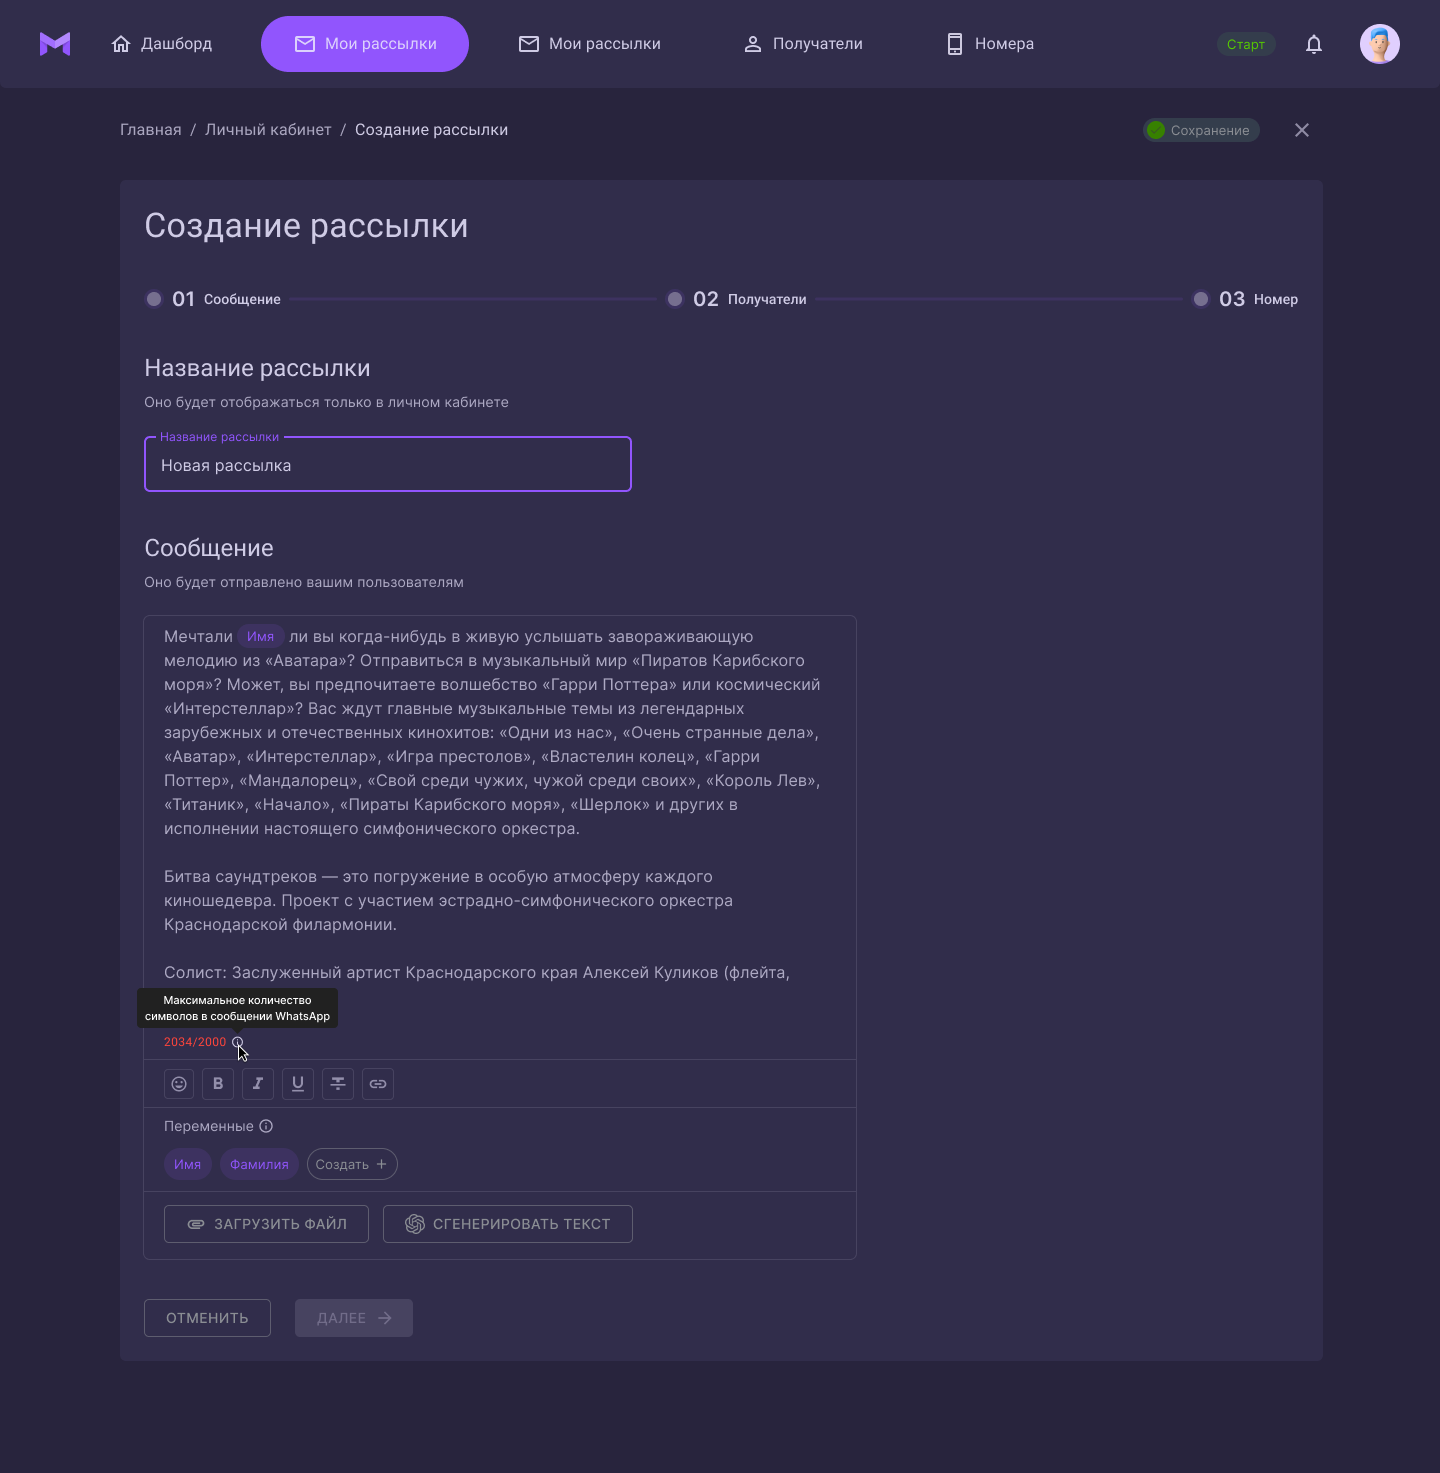Click the Личный кабинет breadcrumb link
Image resolution: width=1440 pixels, height=1473 pixels.
pos(268,130)
